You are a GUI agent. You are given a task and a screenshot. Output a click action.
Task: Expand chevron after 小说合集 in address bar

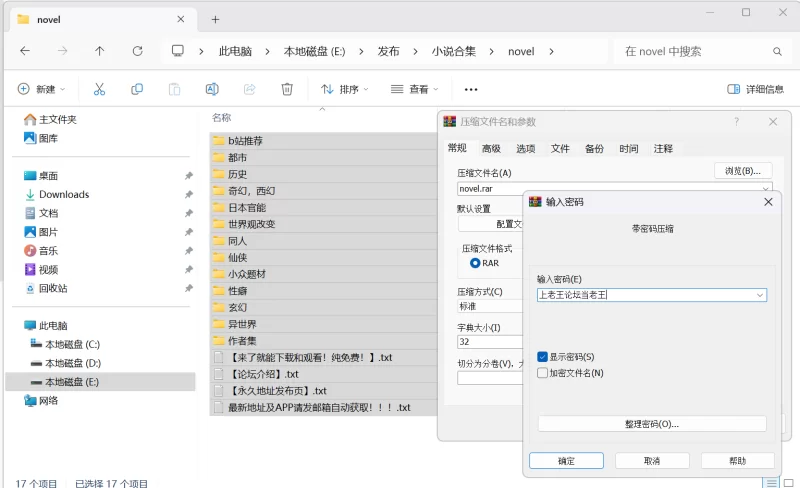click(x=491, y=52)
